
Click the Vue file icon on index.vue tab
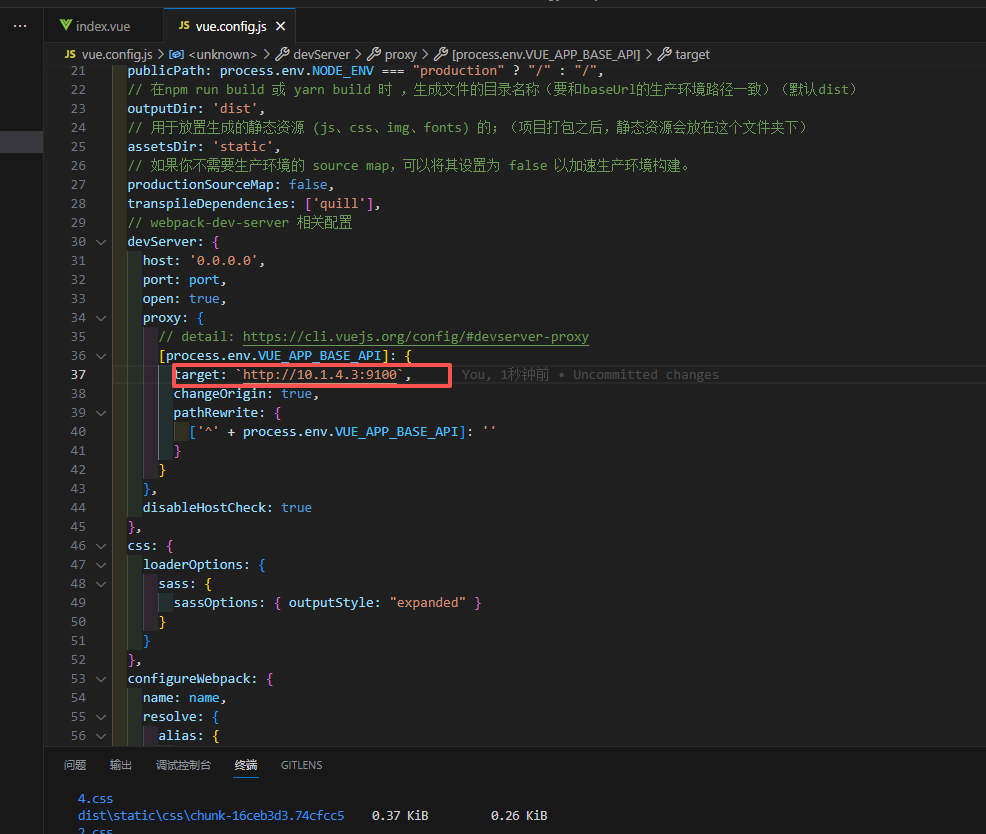pyautogui.click(x=65, y=25)
